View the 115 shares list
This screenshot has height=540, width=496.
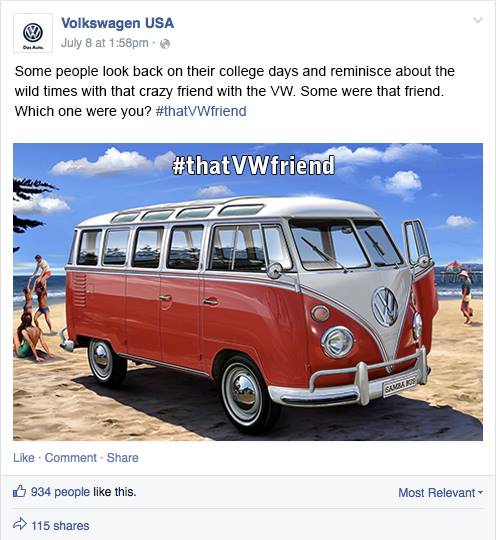click(60, 526)
